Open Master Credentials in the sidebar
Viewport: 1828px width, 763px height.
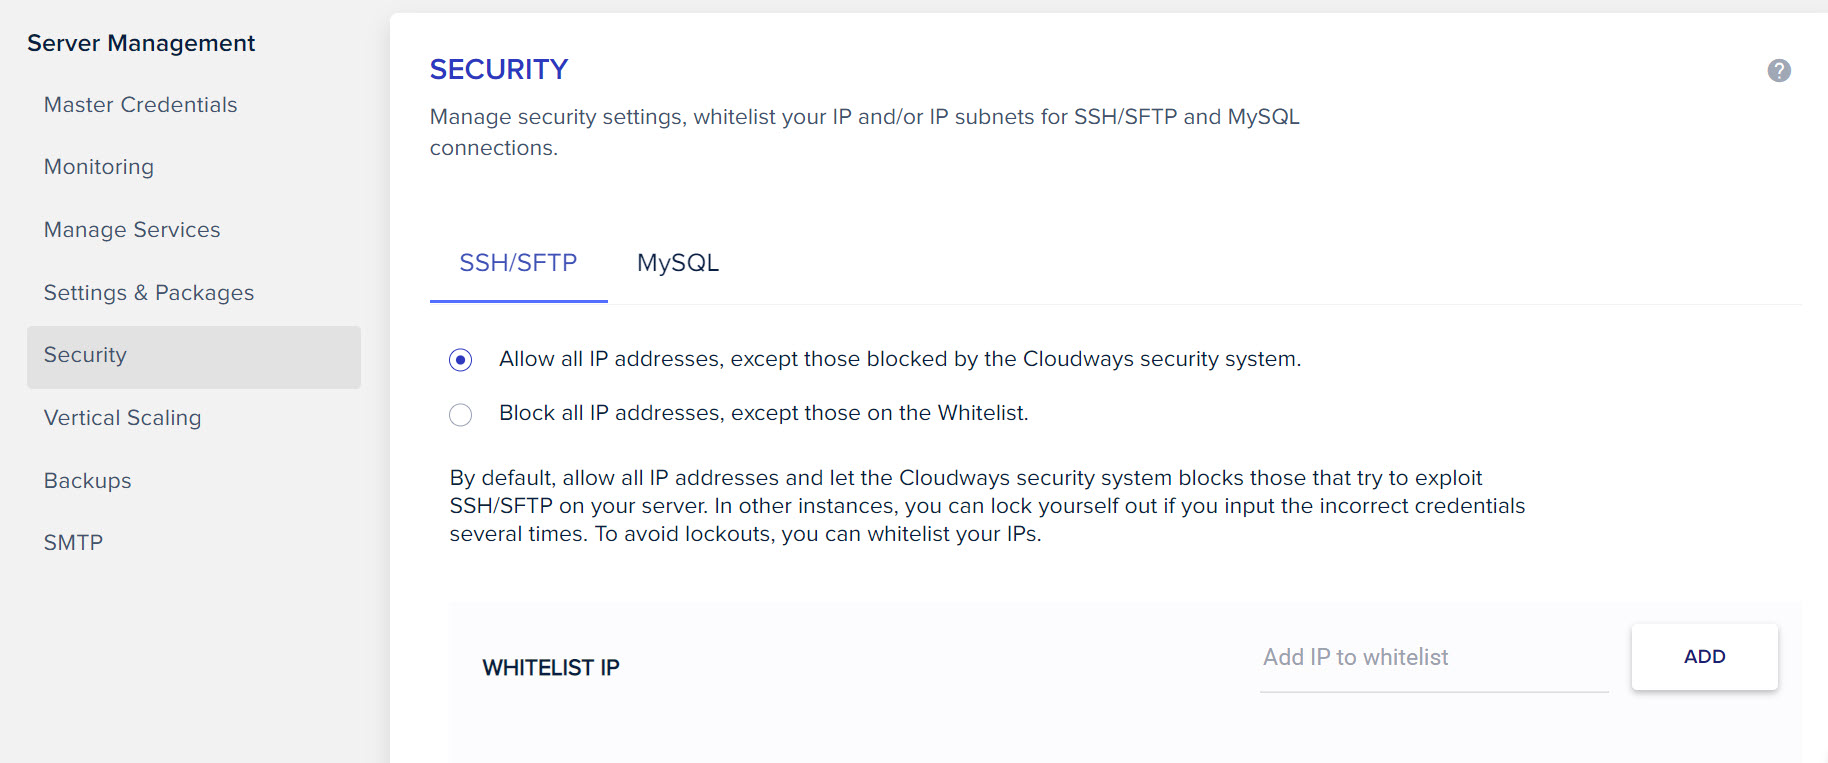coord(140,104)
